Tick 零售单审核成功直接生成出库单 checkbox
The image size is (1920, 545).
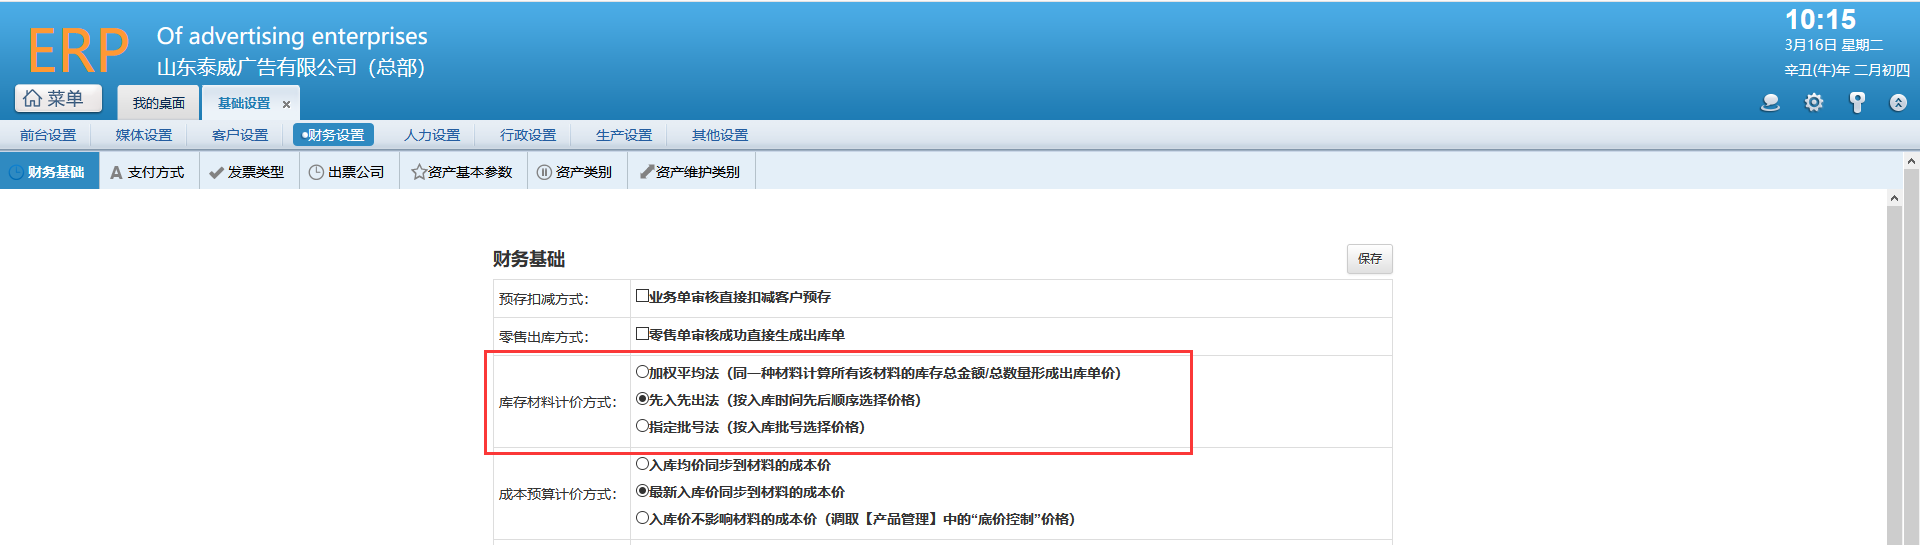click(x=642, y=334)
